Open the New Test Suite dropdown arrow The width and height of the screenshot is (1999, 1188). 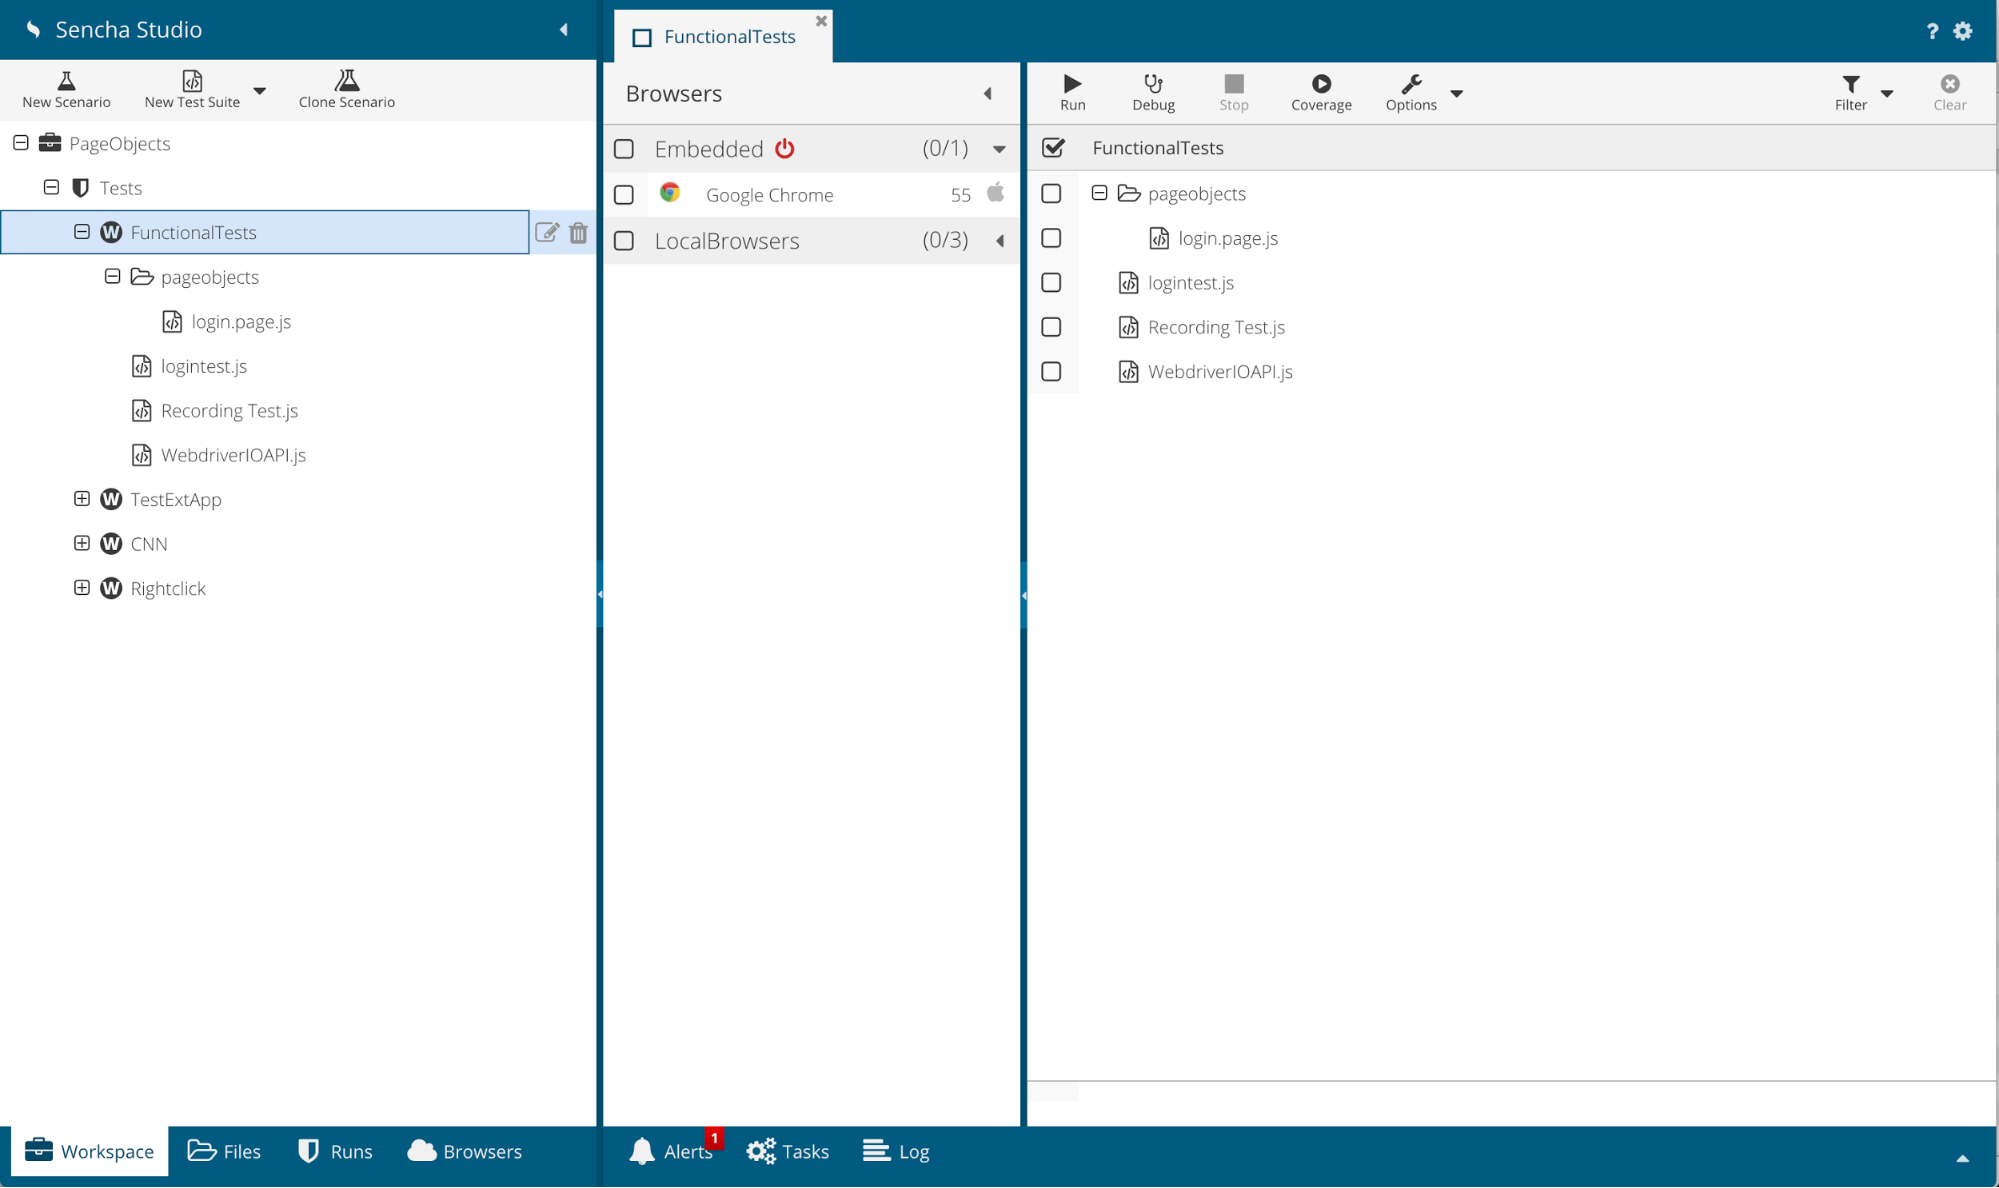(260, 90)
